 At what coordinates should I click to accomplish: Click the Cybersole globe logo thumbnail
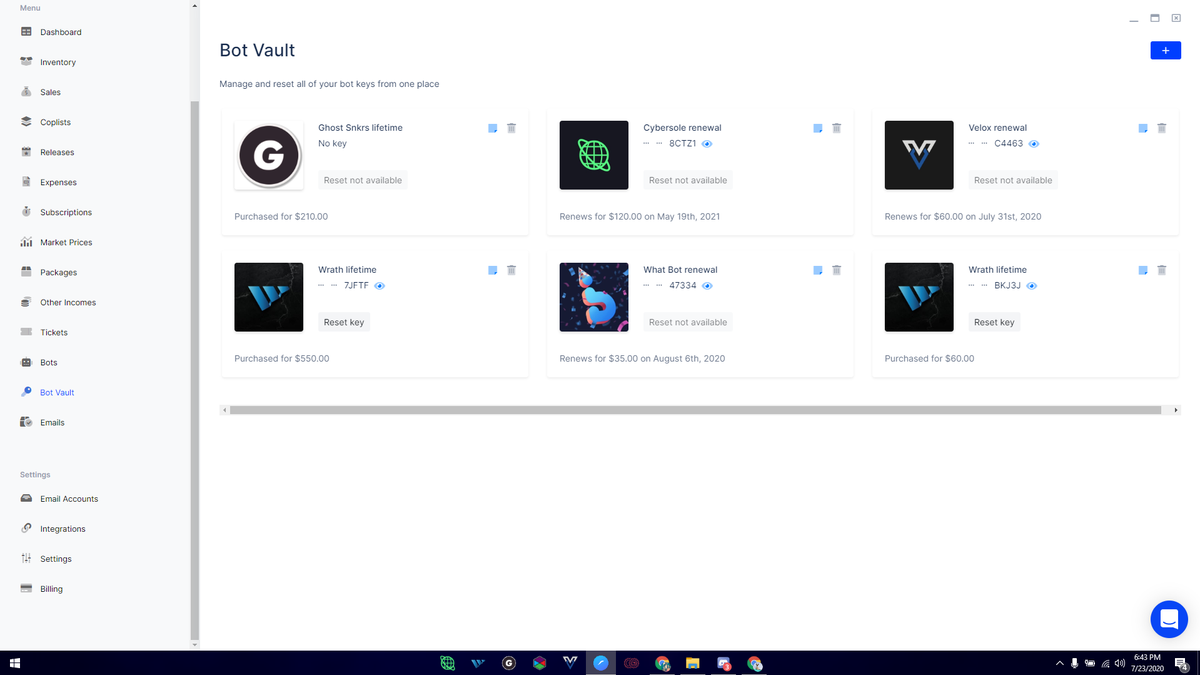[x=594, y=155]
